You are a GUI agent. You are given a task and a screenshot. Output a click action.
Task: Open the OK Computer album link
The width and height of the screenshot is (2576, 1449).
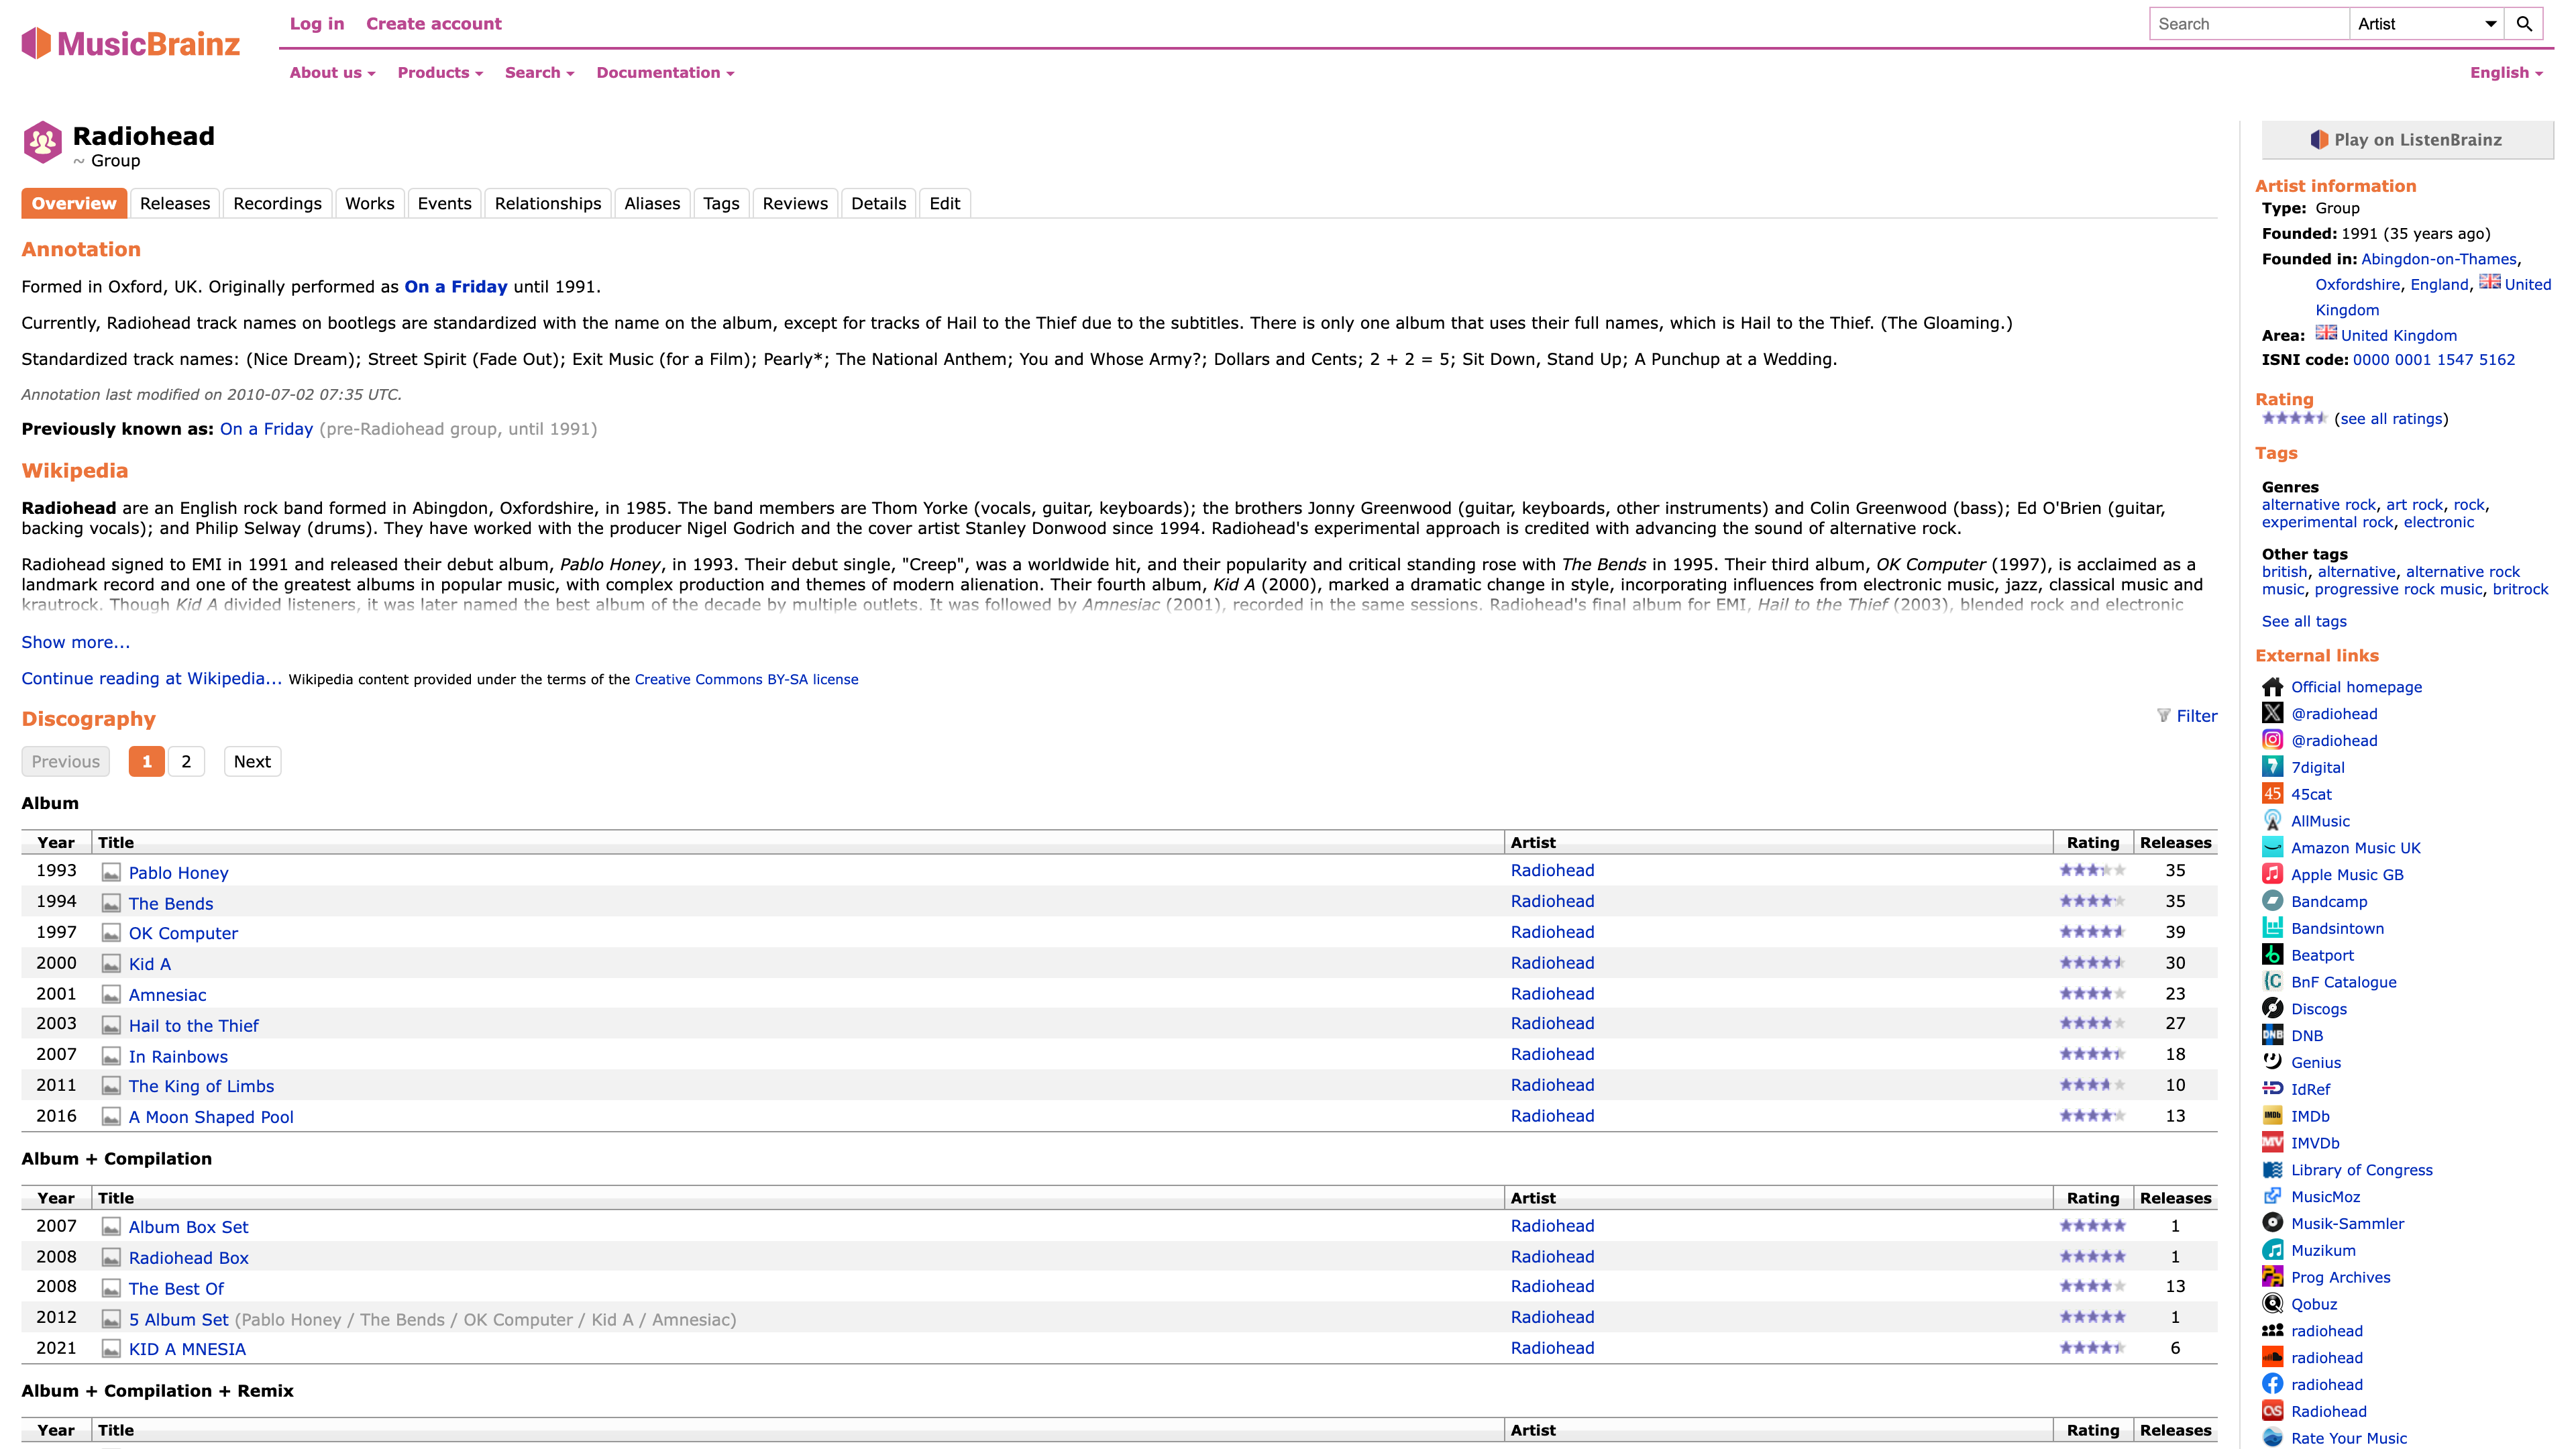pyautogui.click(x=183, y=933)
